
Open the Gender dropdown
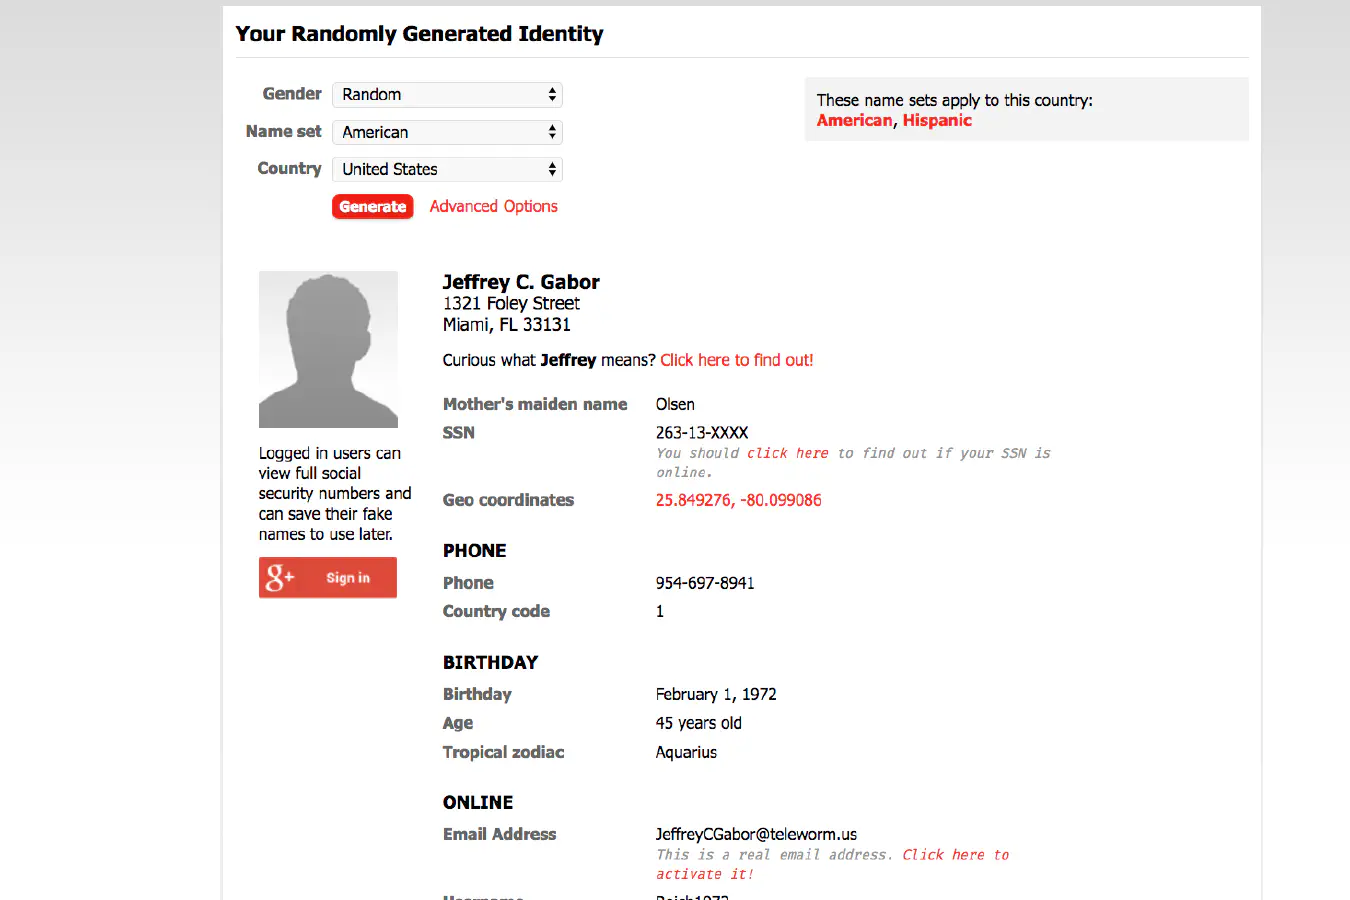447,95
